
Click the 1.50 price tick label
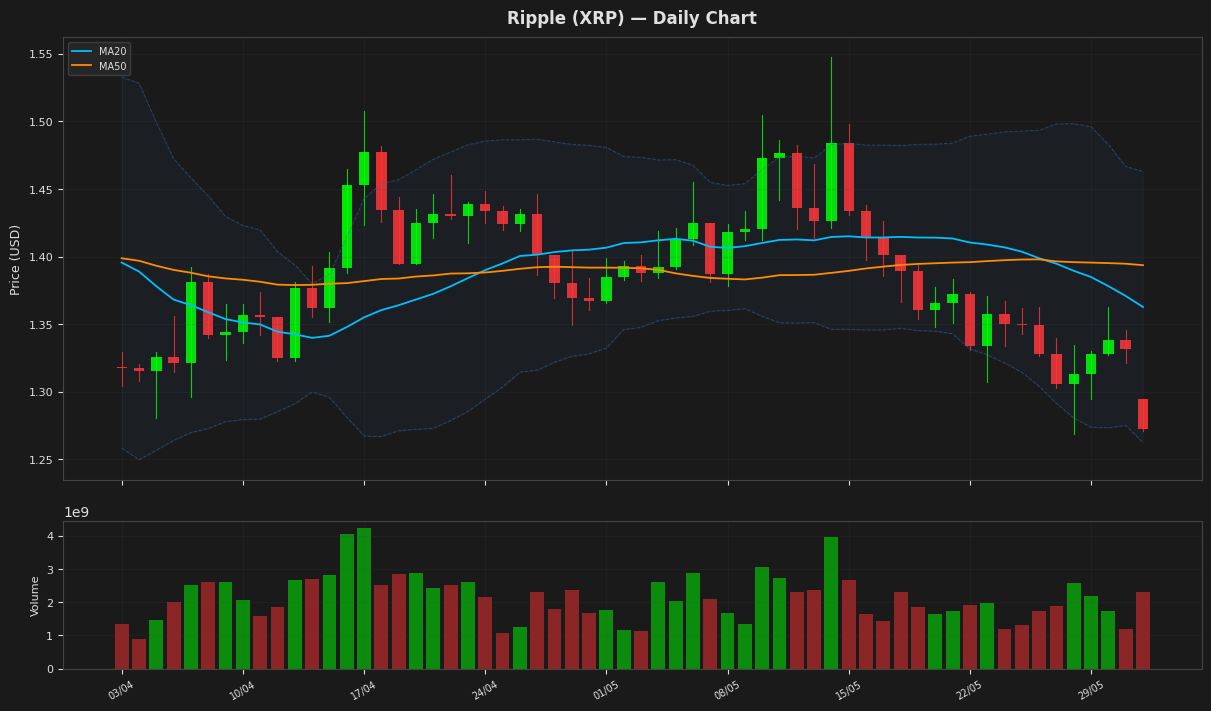(43, 122)
